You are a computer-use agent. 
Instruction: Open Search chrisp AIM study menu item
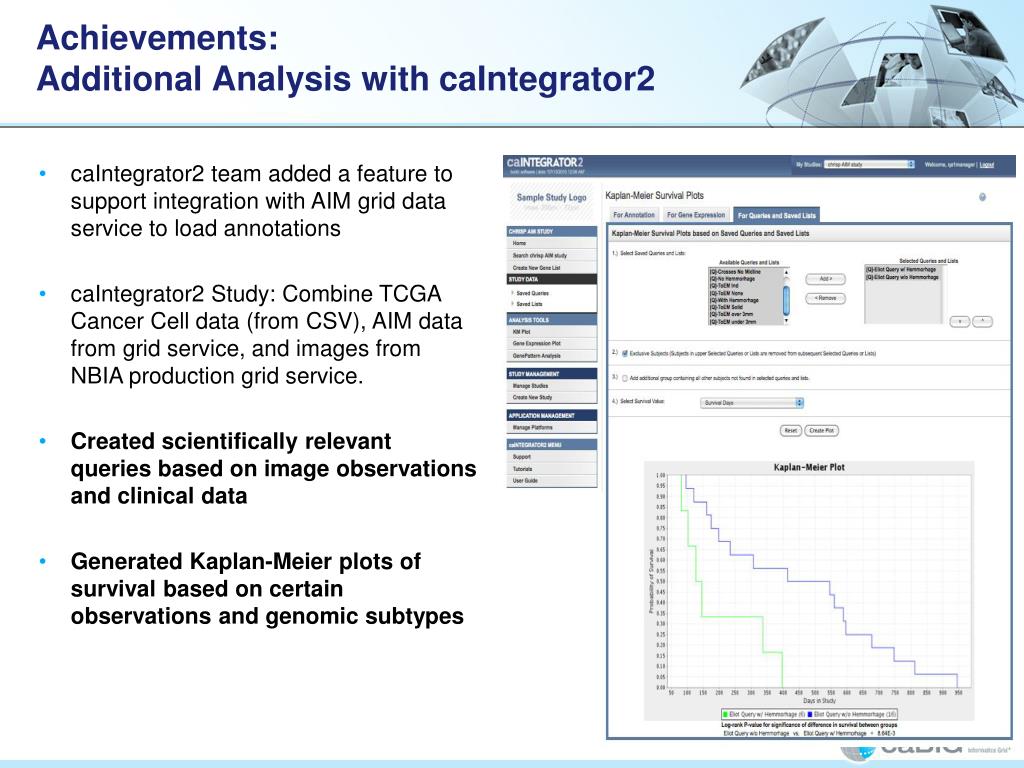[552, 255]
